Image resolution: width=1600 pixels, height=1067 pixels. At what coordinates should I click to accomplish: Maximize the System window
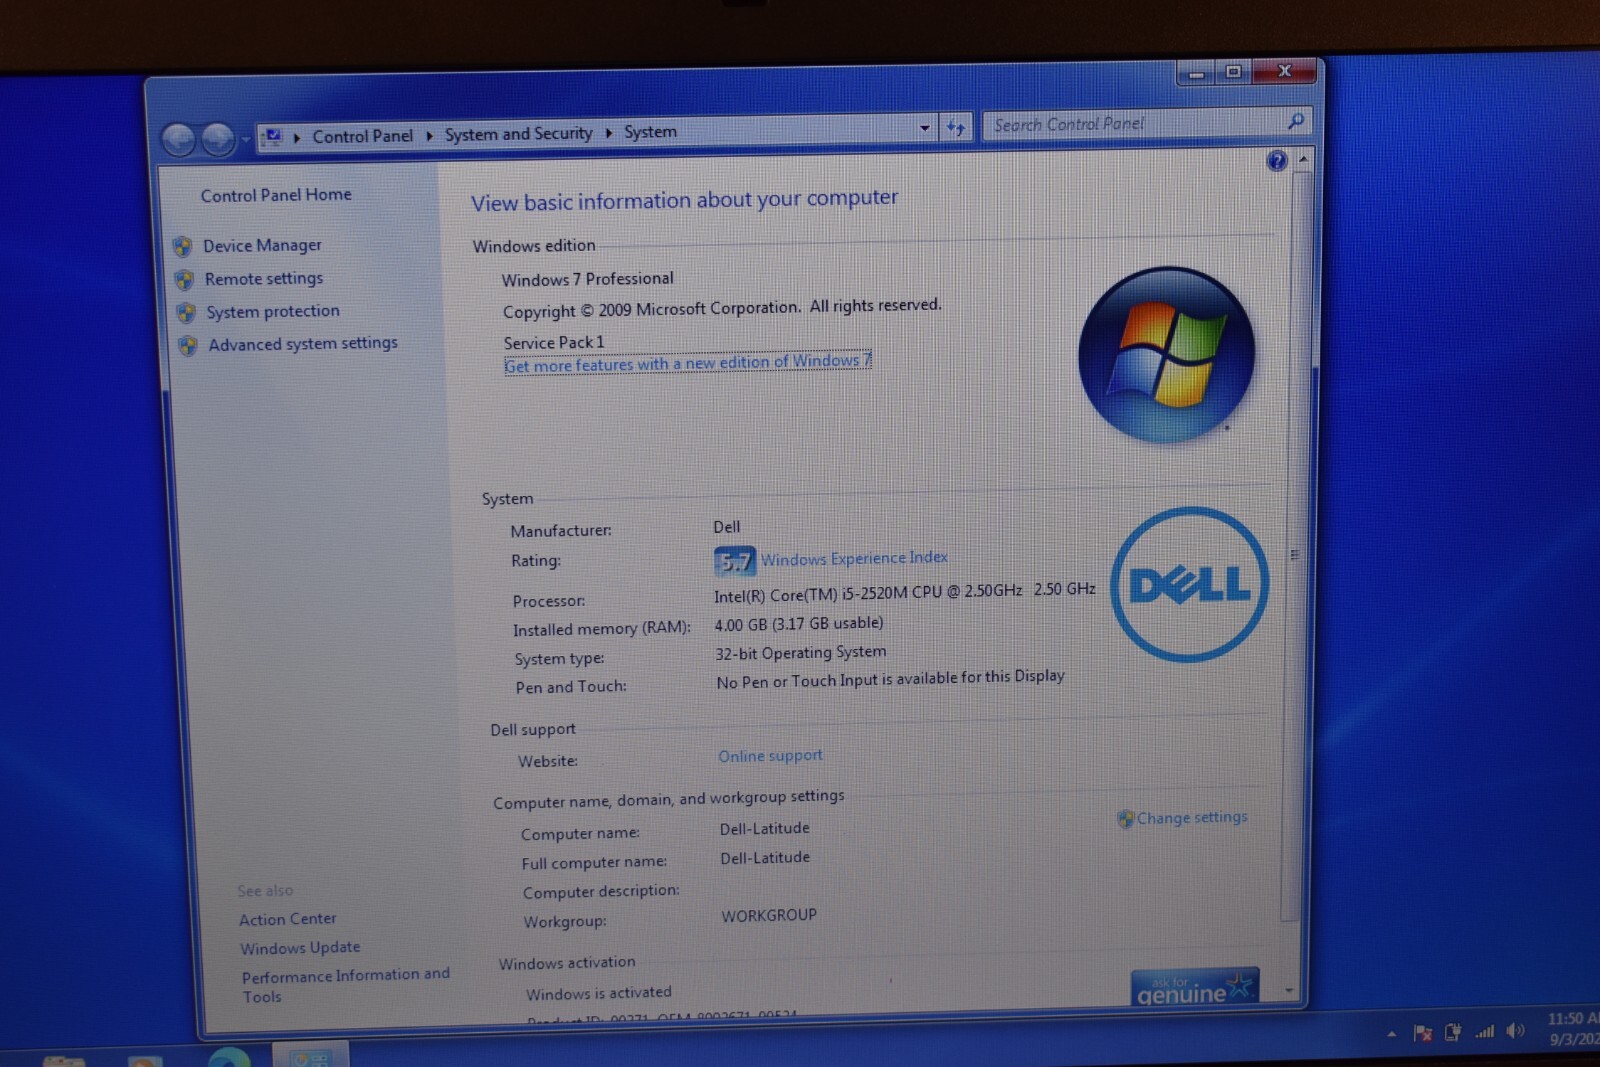click(x=1233, y=72)
